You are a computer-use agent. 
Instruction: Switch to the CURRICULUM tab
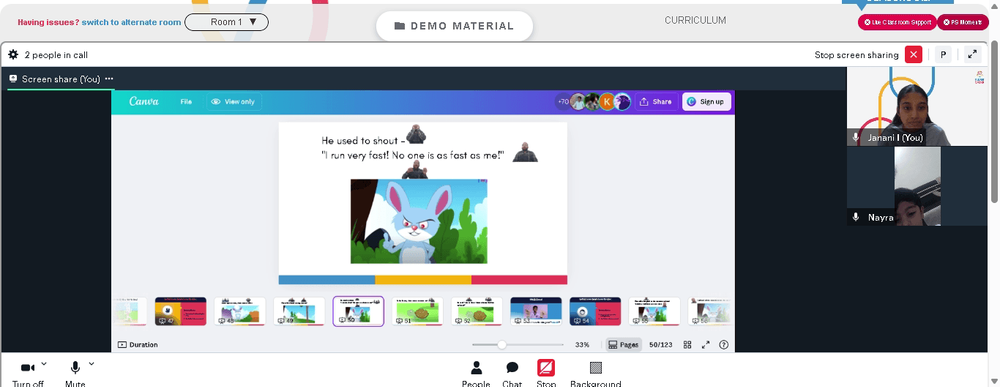(695, 20)
